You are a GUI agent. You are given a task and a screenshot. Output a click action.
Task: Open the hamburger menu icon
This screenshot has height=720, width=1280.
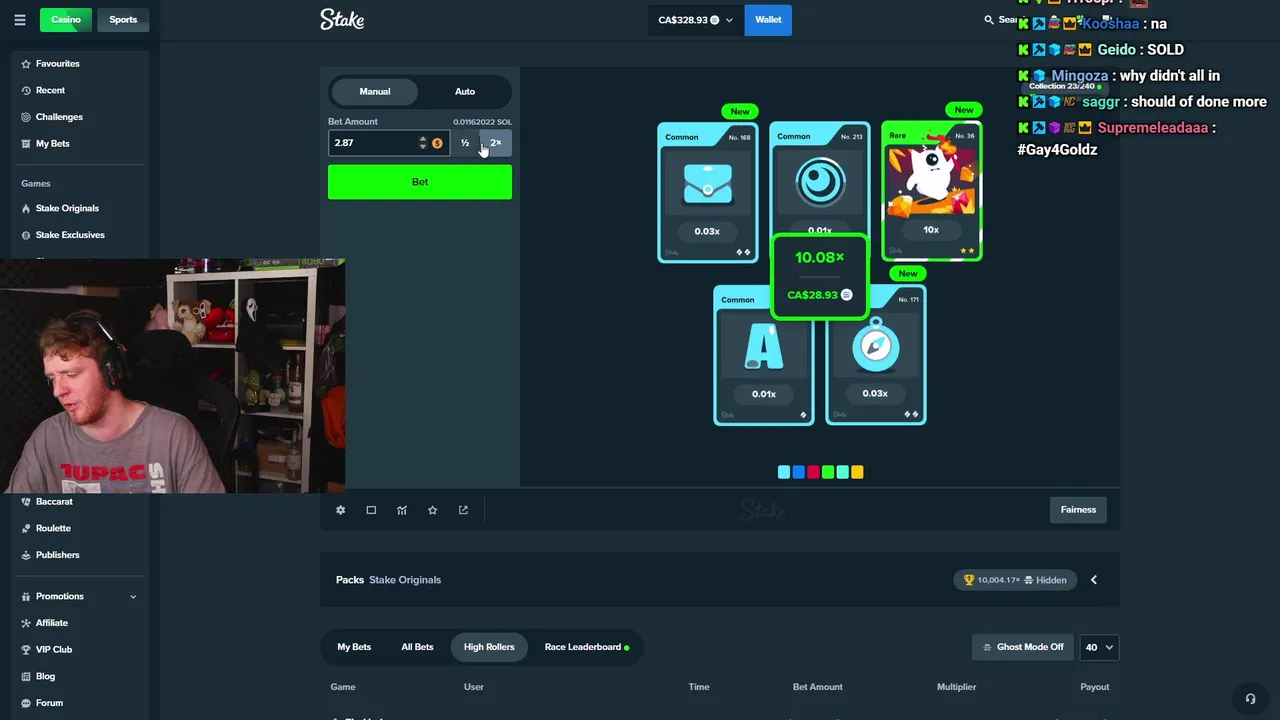click(x=20, y=20)
